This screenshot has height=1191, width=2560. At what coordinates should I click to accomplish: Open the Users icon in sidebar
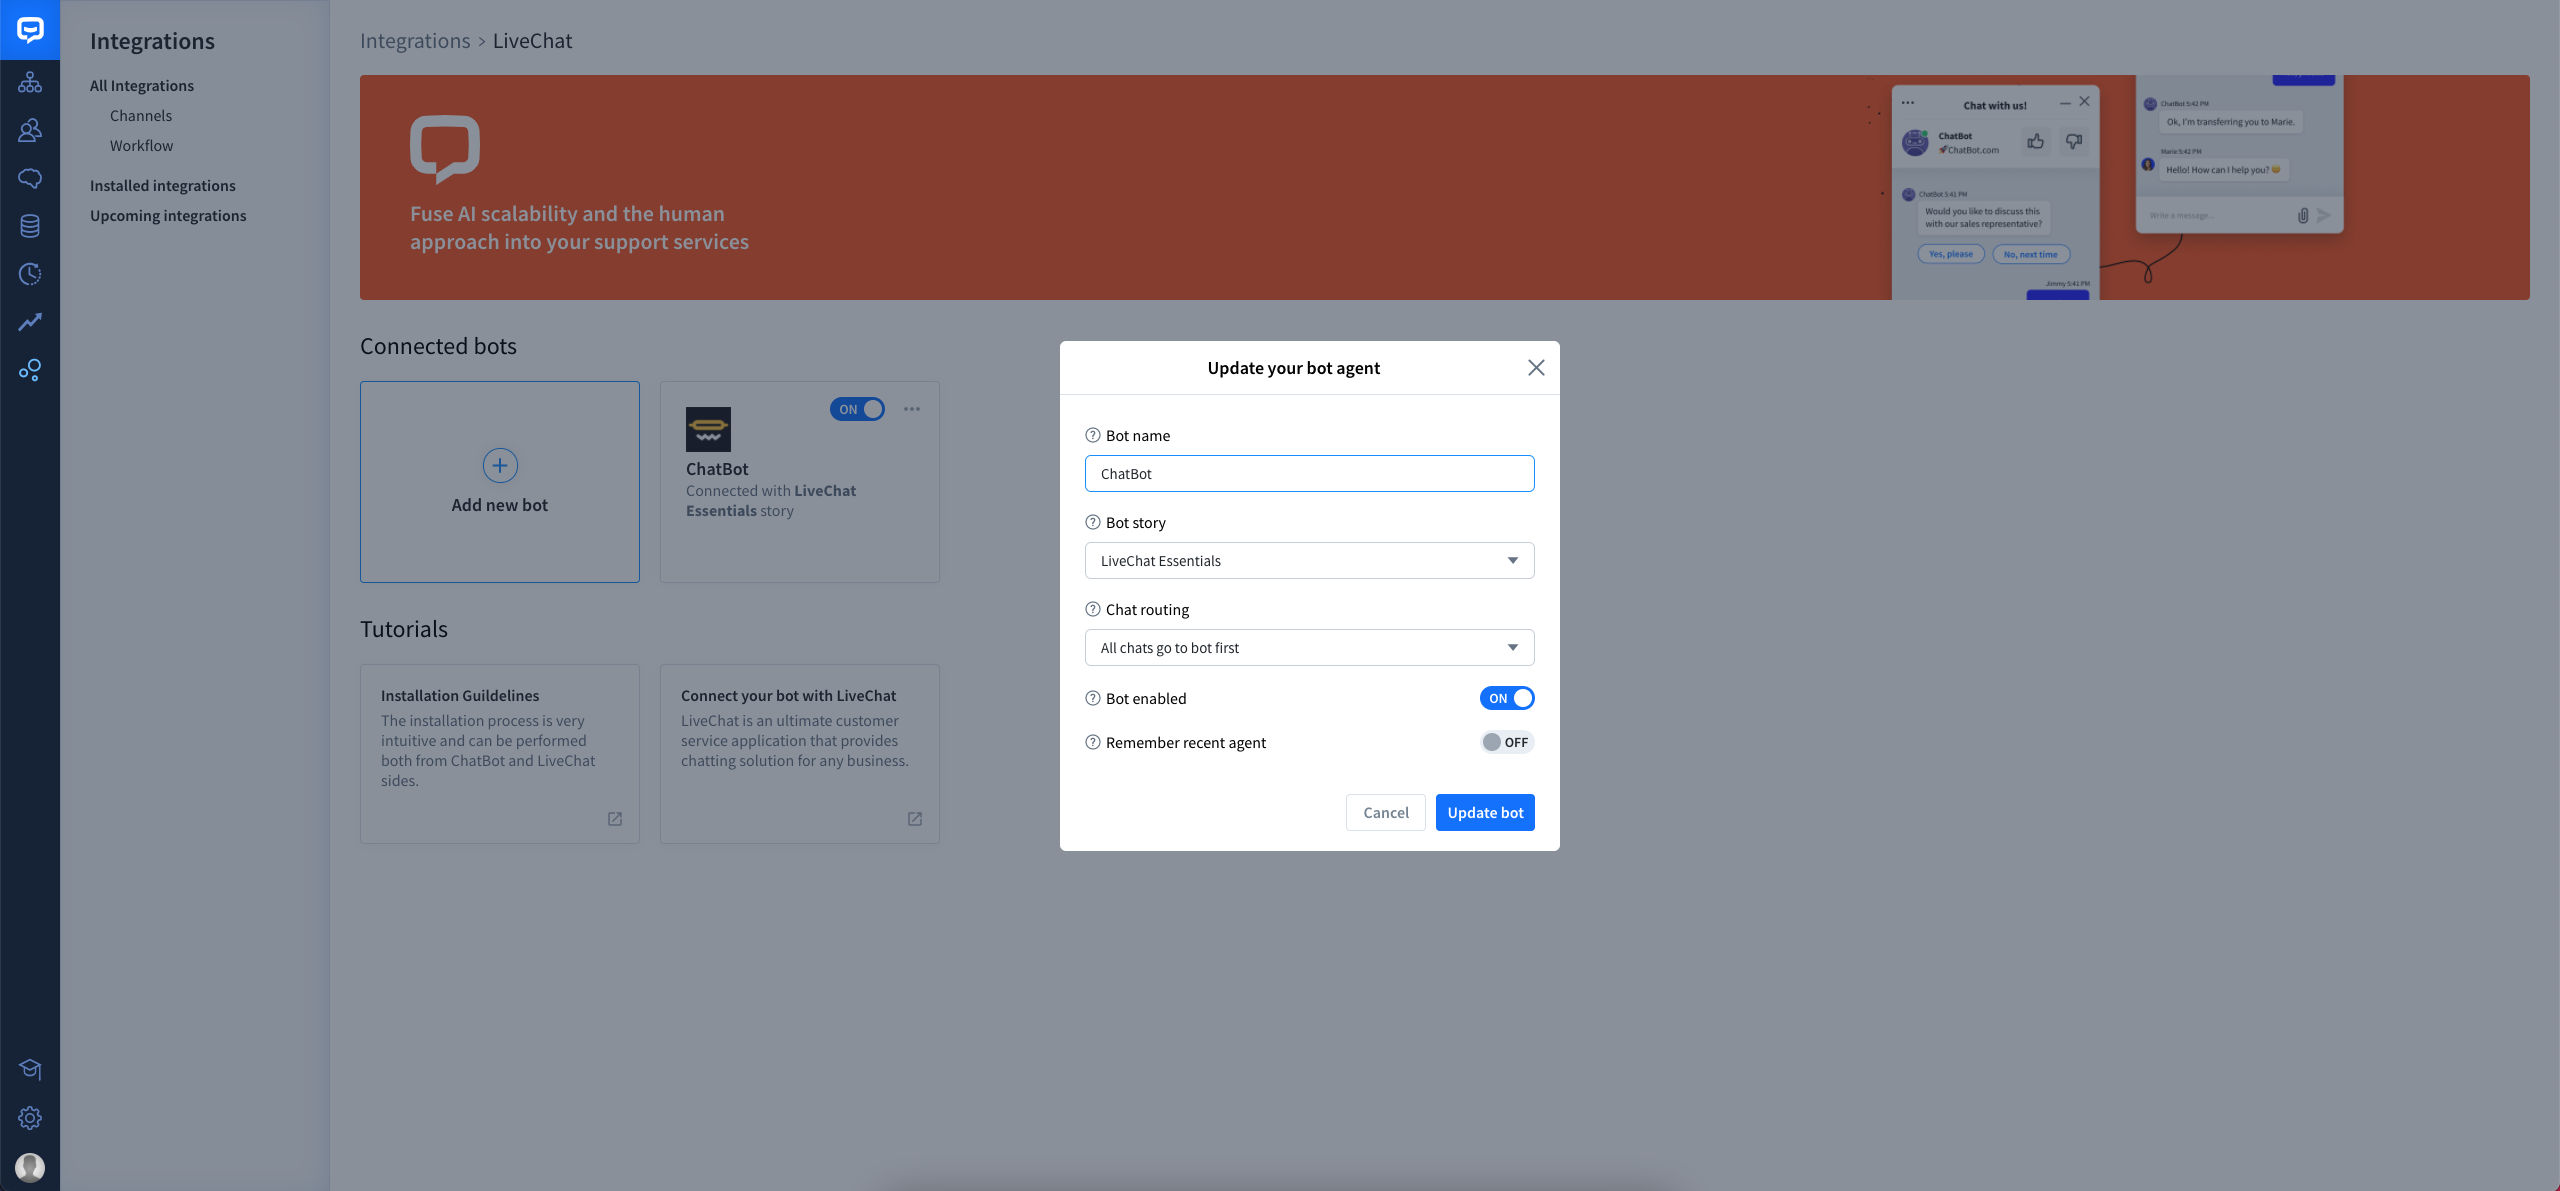point(30,130)
